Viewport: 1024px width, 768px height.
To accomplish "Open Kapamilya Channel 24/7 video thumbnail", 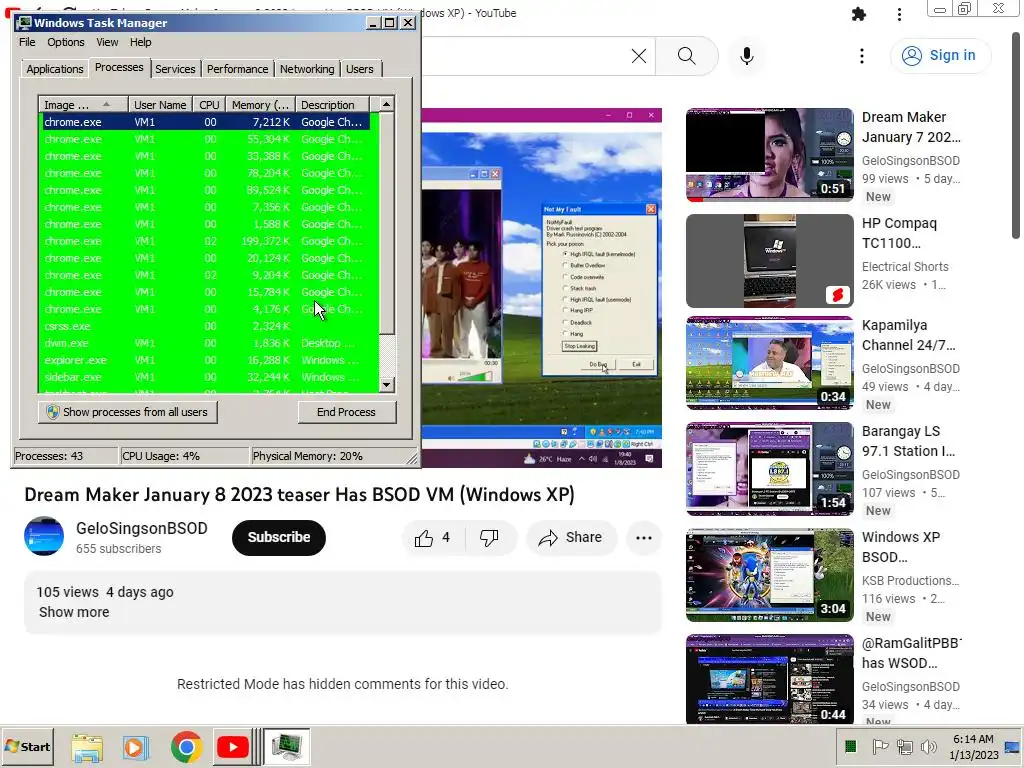I will [x=769, y=363].
